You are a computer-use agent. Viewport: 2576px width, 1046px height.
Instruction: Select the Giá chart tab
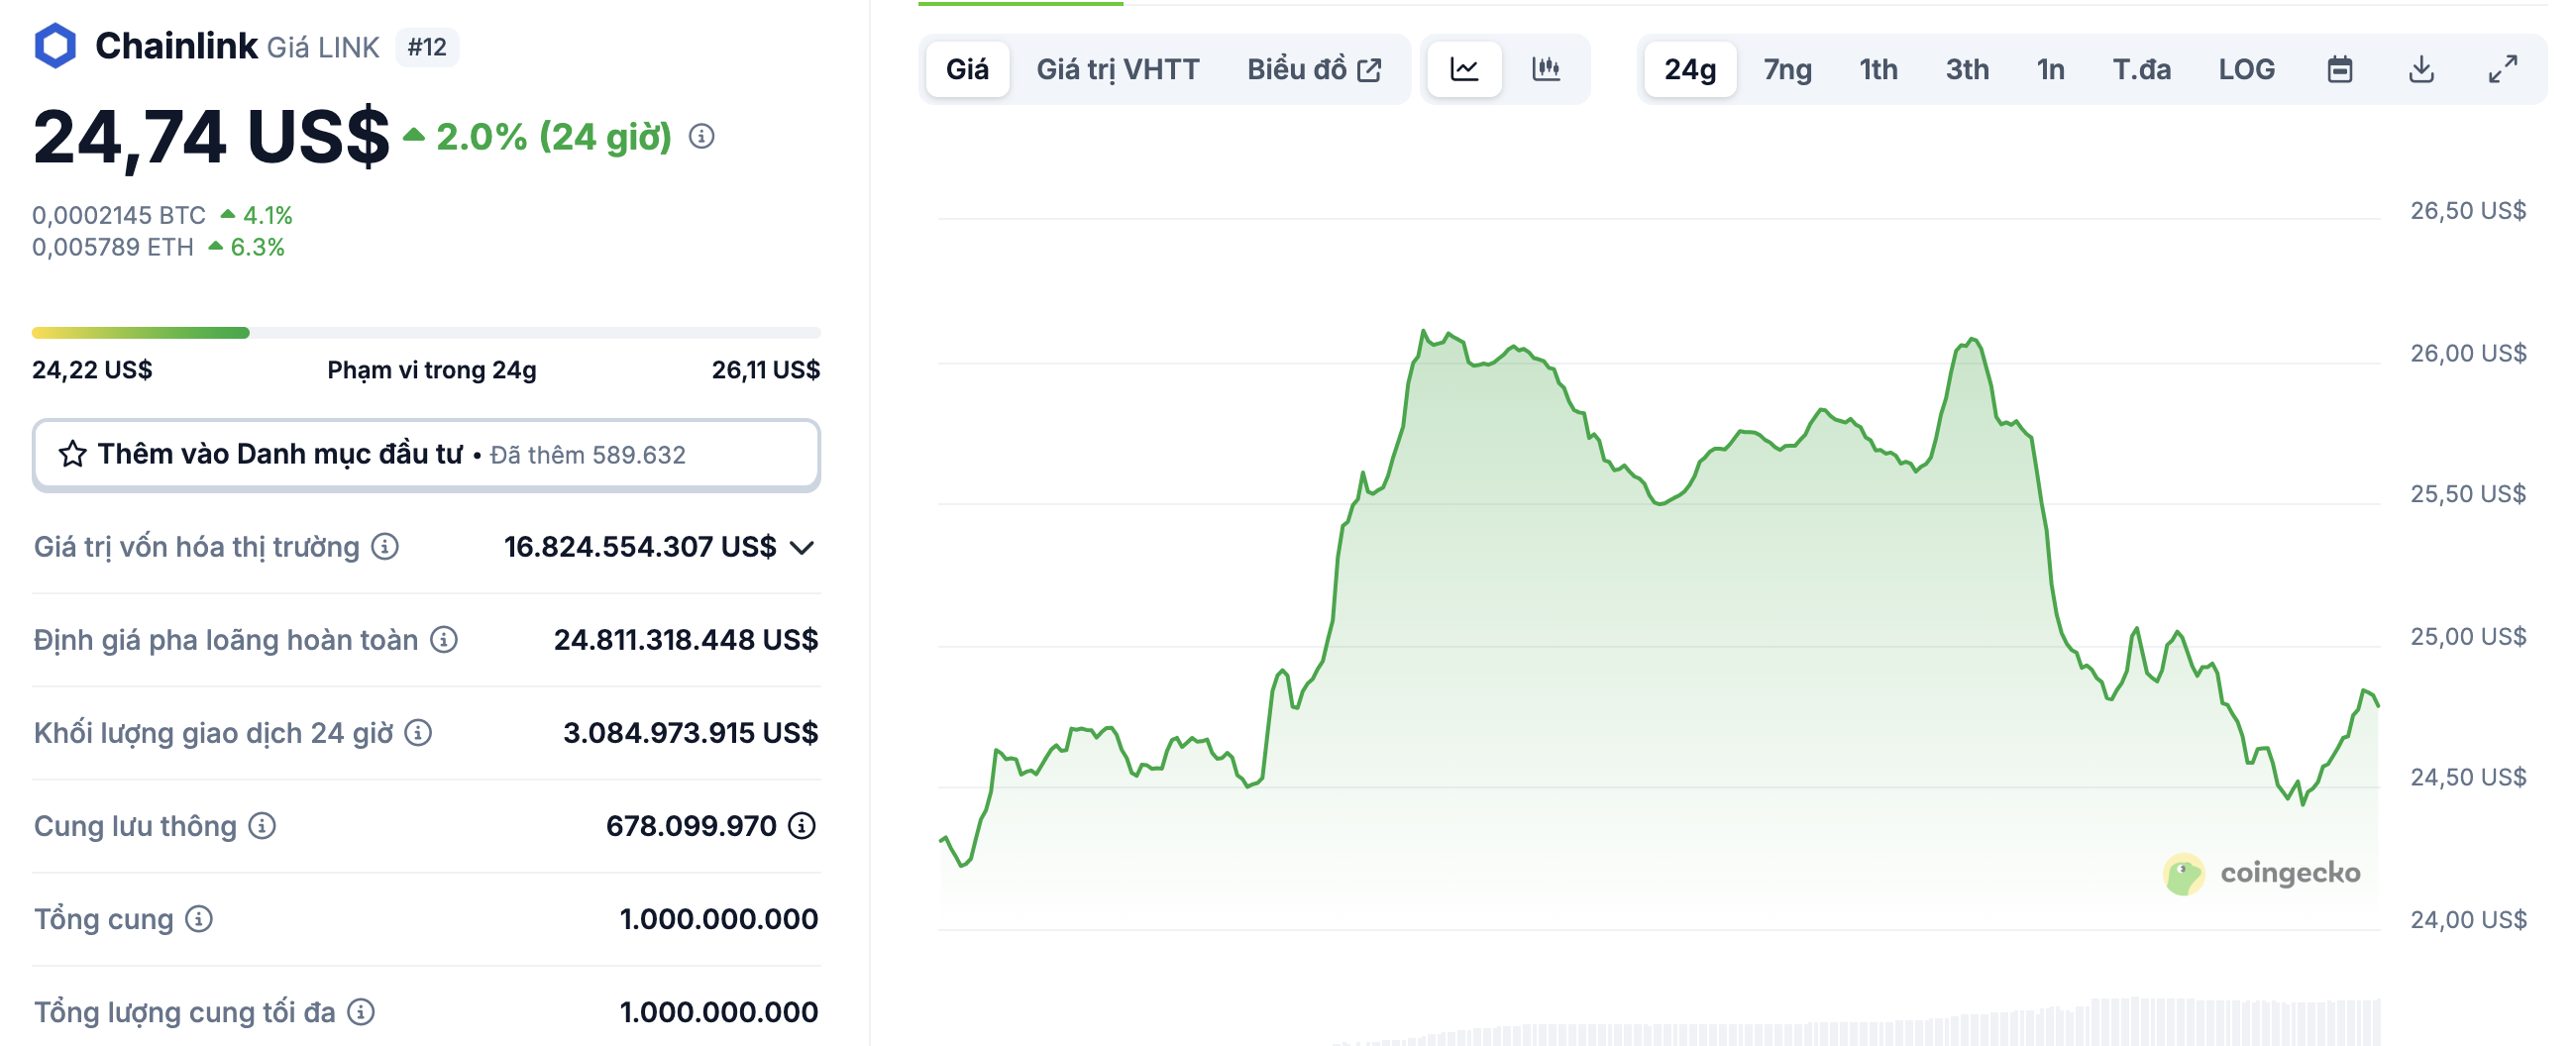click(x=967, y=69)
